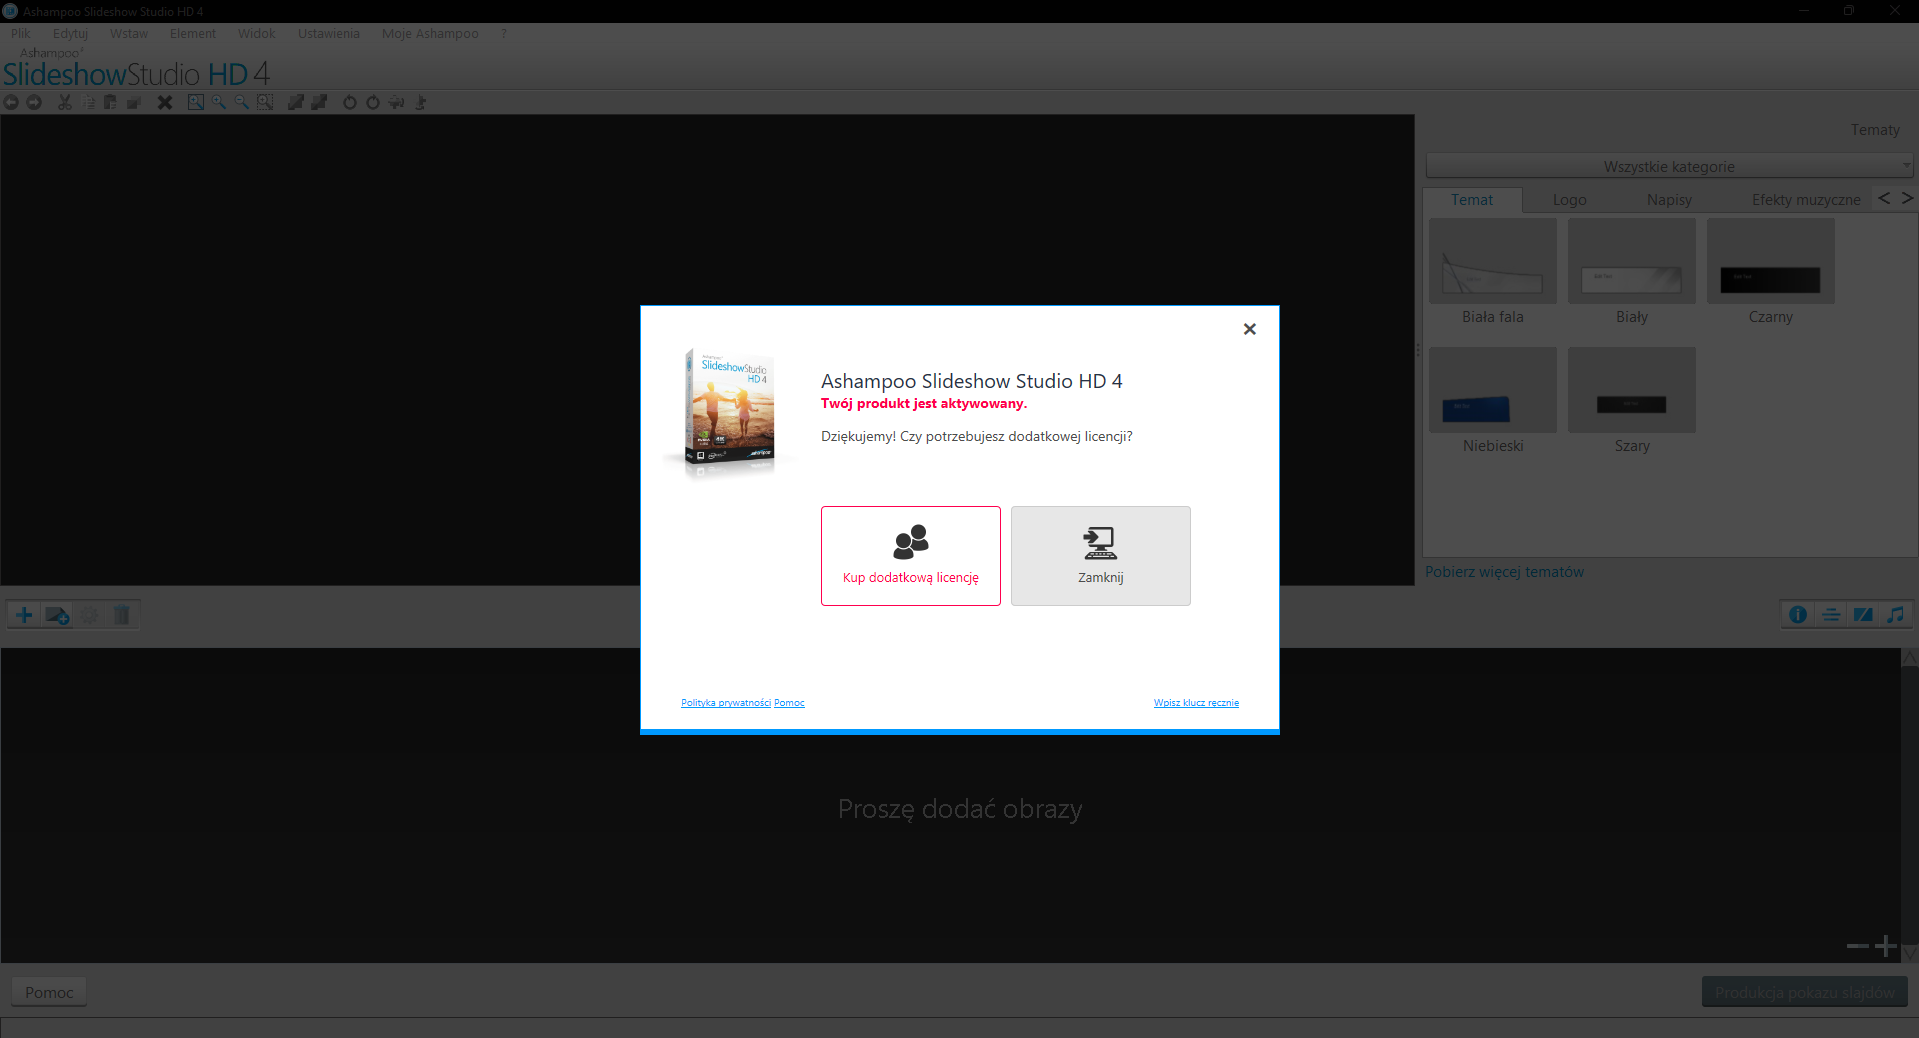Open slide settings via the gear icon
Image resolution: width=1919 pixels, height=1038 pixels.
point(90,615)
